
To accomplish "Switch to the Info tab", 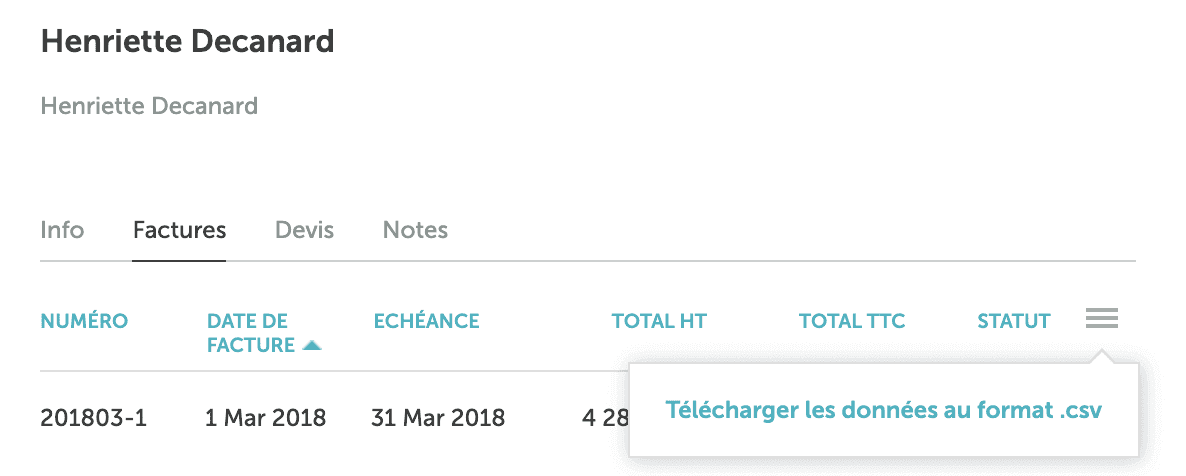I will (x=62, y=230).
